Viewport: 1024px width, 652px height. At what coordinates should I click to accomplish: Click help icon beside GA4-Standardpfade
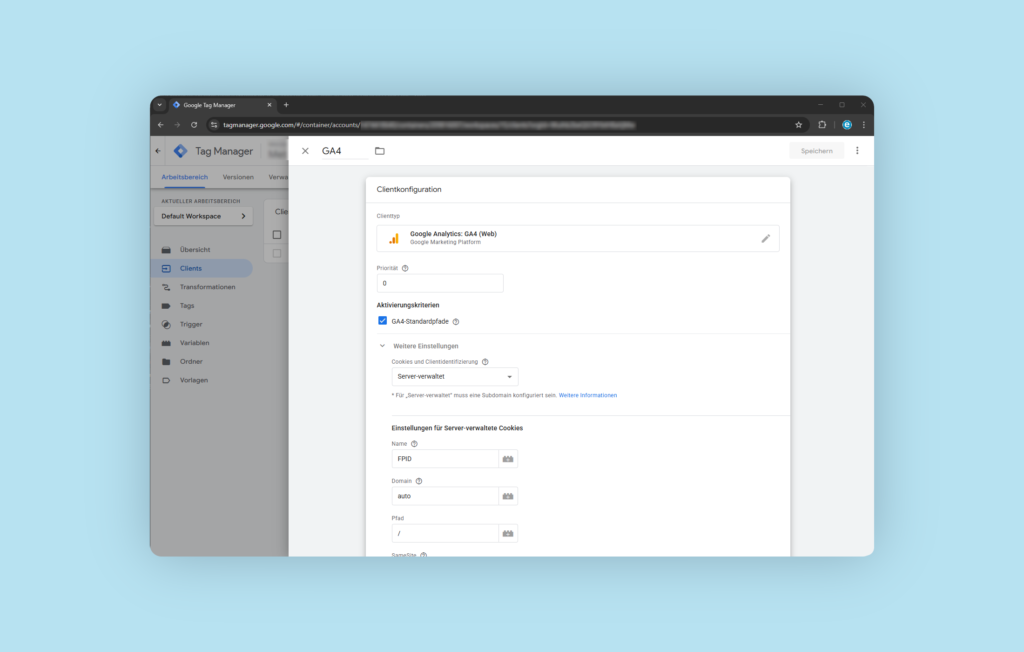(456, 322)
